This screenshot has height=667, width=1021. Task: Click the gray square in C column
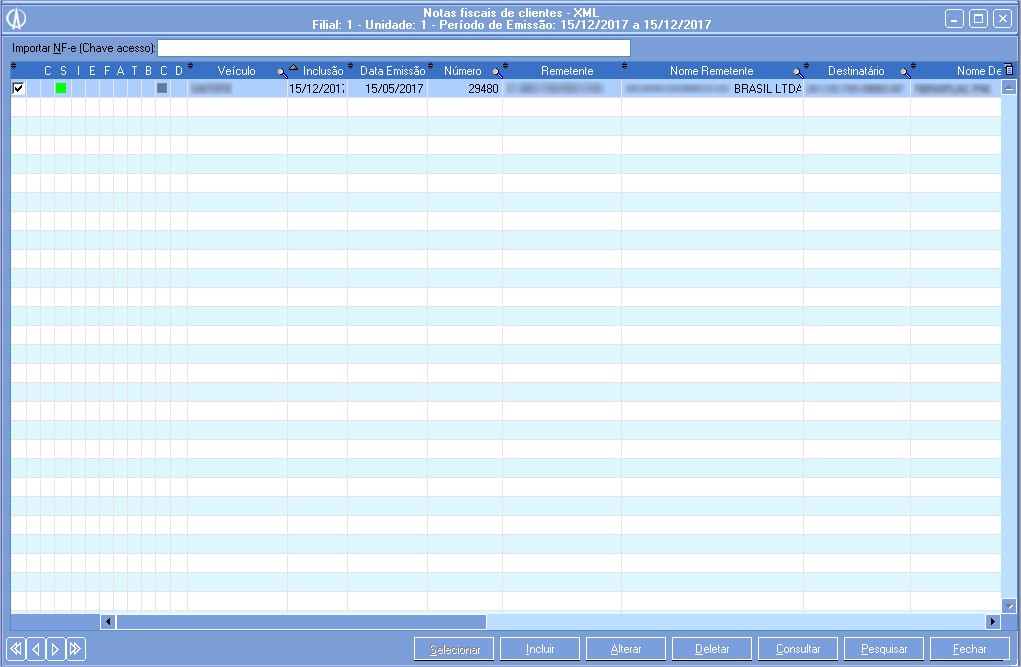[x=162, y=89]
